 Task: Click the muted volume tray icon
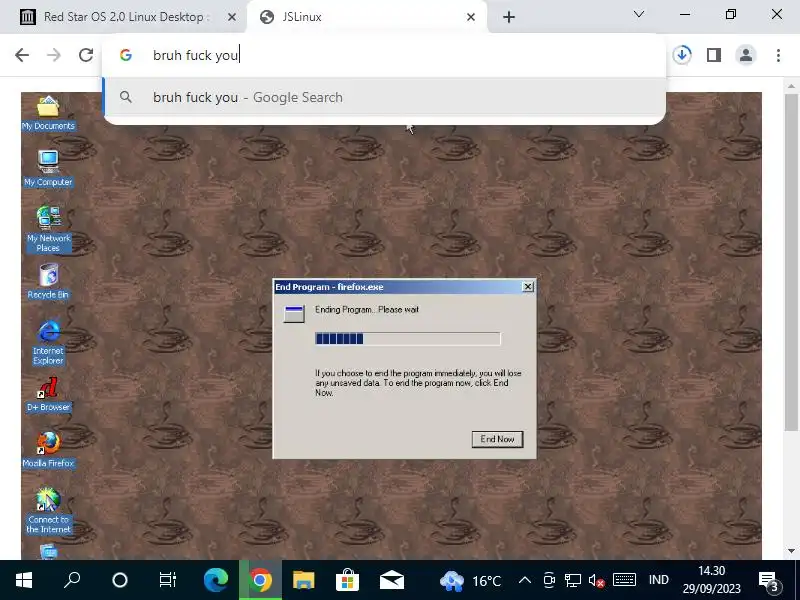coord(596,580)
